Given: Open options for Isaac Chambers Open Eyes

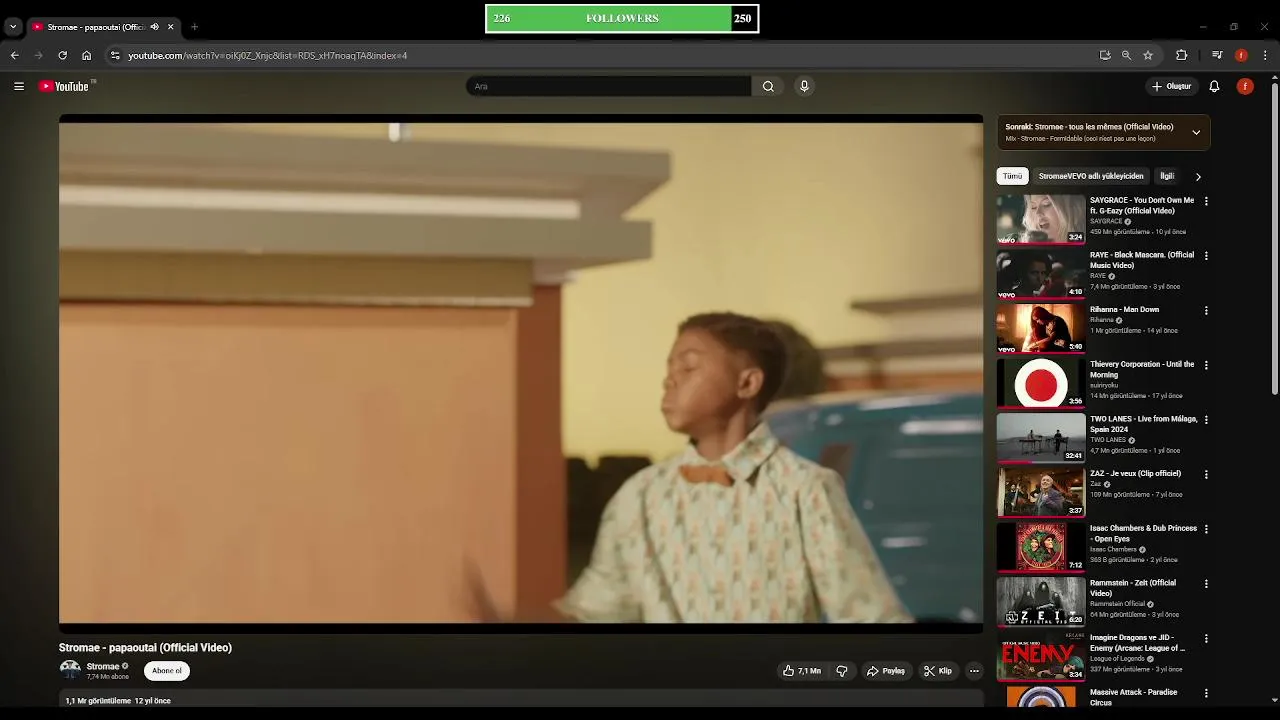Looking at the screenshot, I should (x=1206, y=529).
